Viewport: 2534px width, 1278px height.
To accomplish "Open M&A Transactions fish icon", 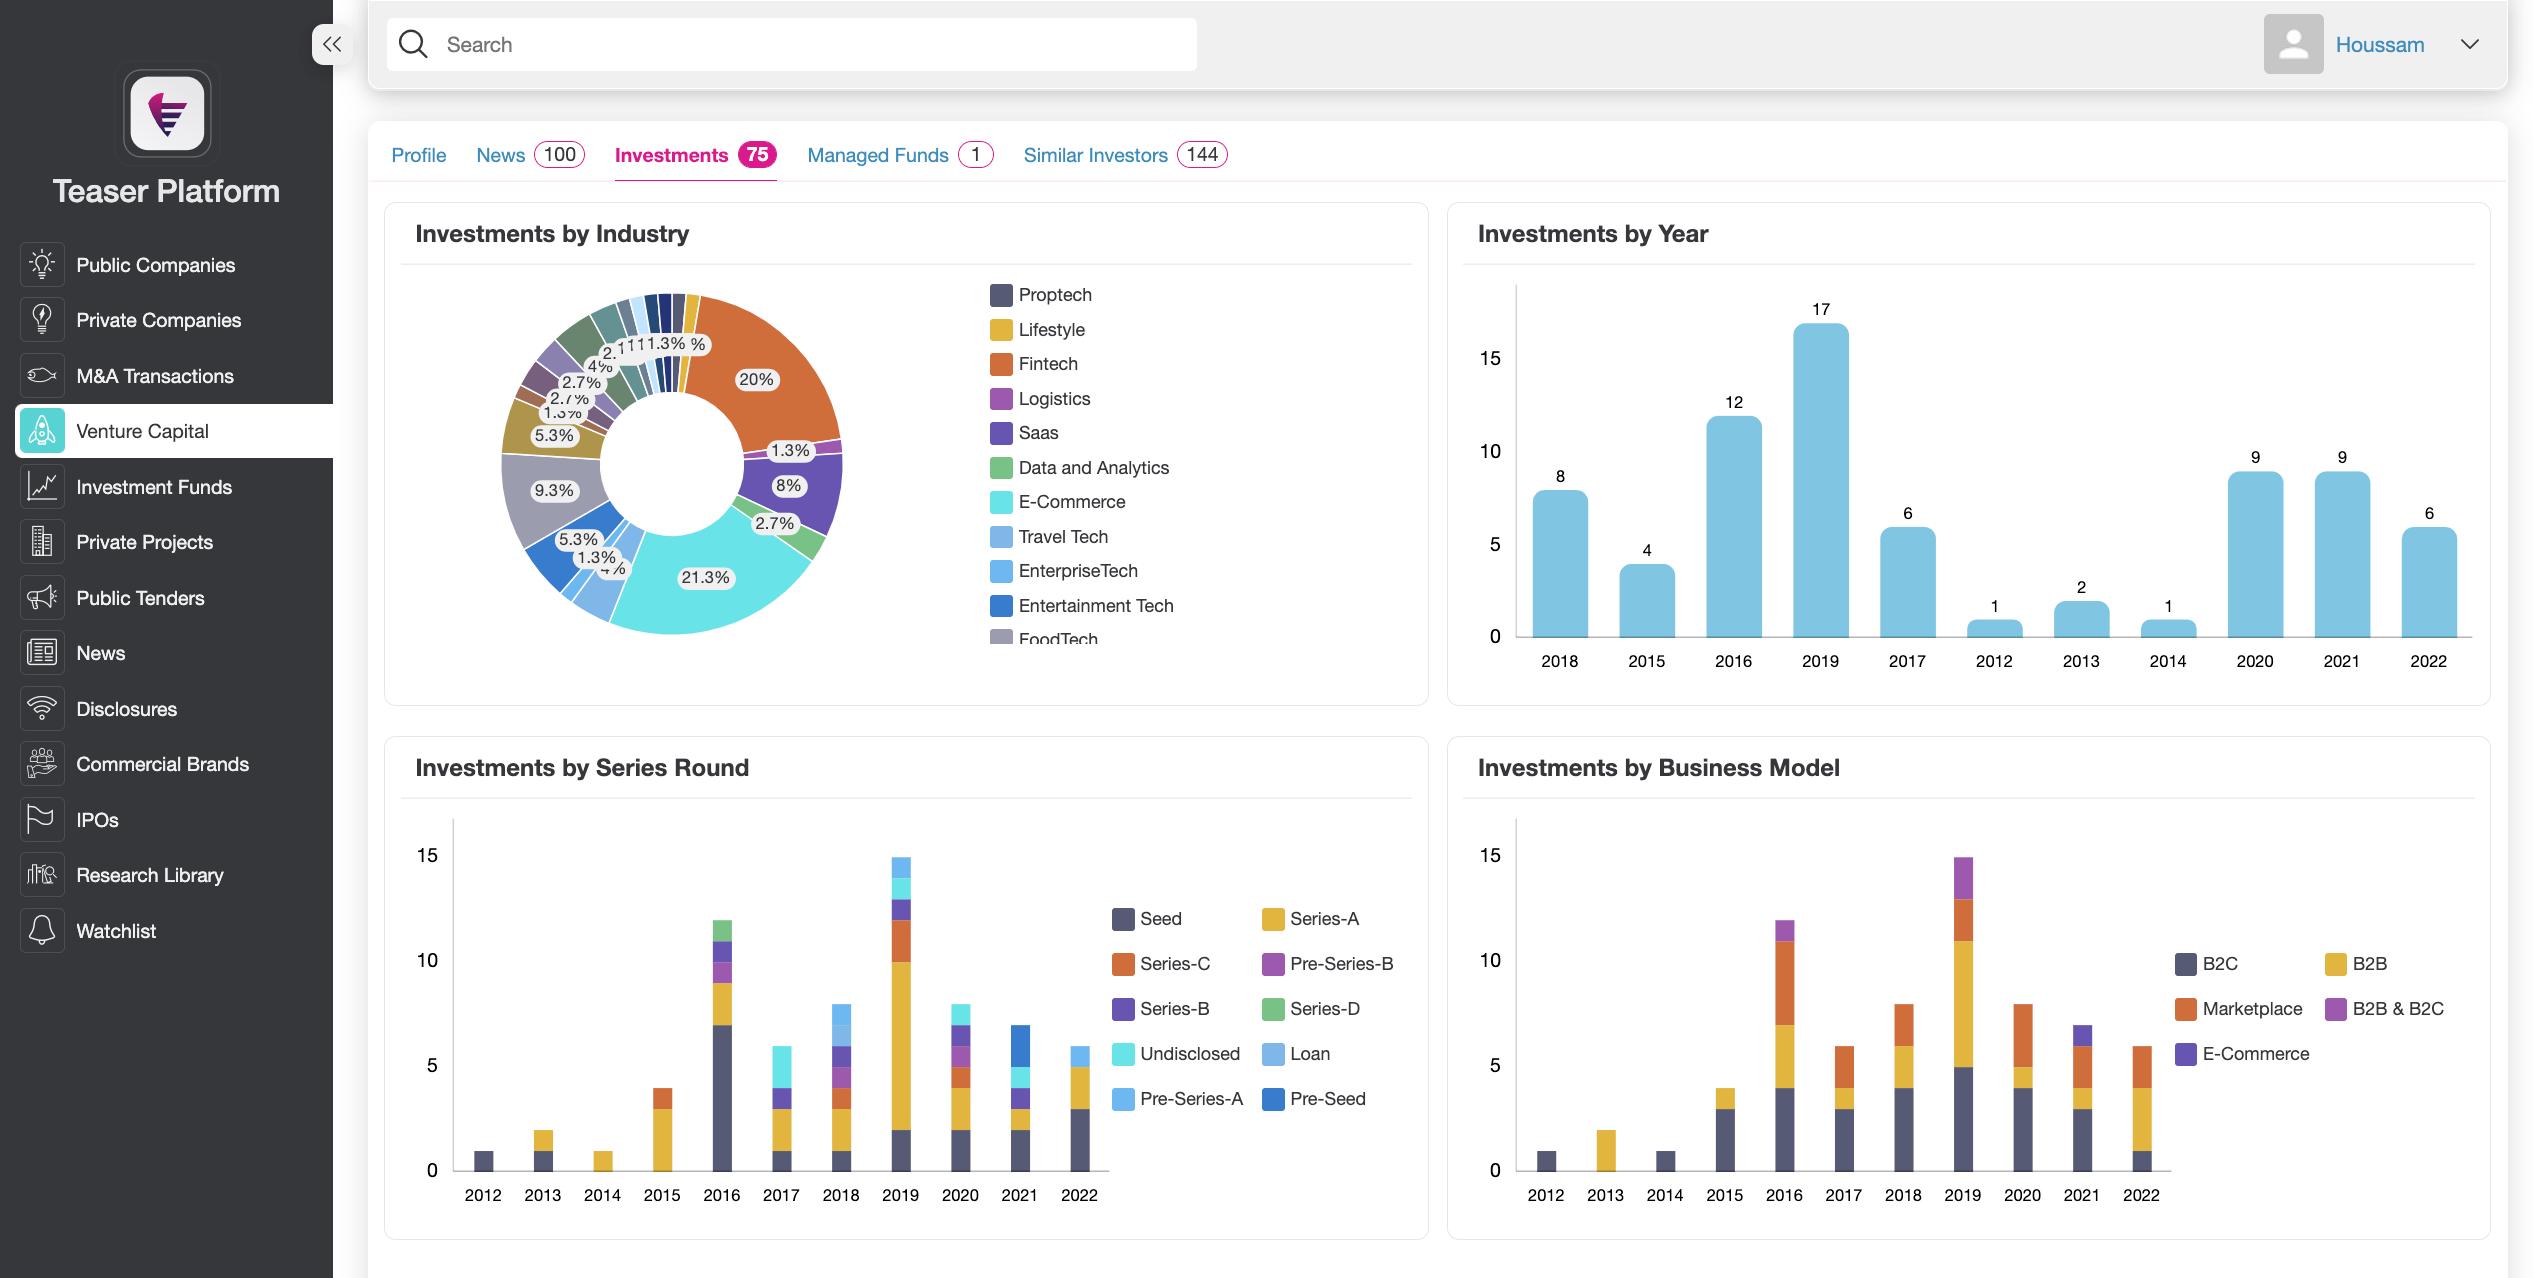I will [42, 376].
